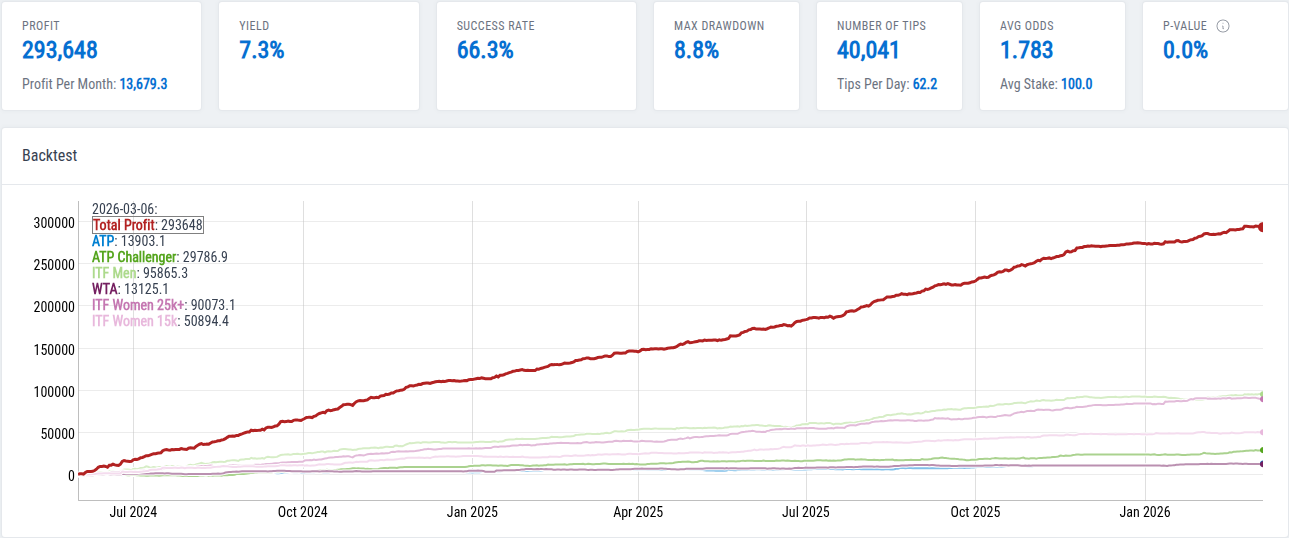Click the ITF Men series label
The height and width of the screenshot is (538, 1289).
[x=115, y=273]
